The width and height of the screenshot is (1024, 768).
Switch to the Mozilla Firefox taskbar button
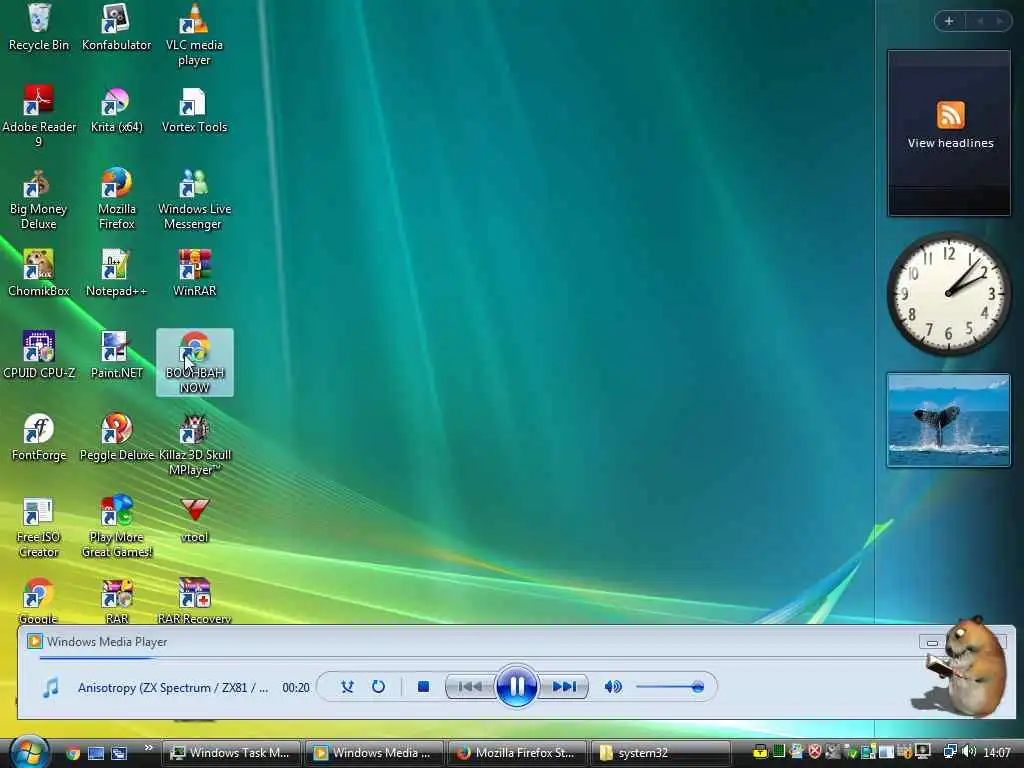point(517,753)
